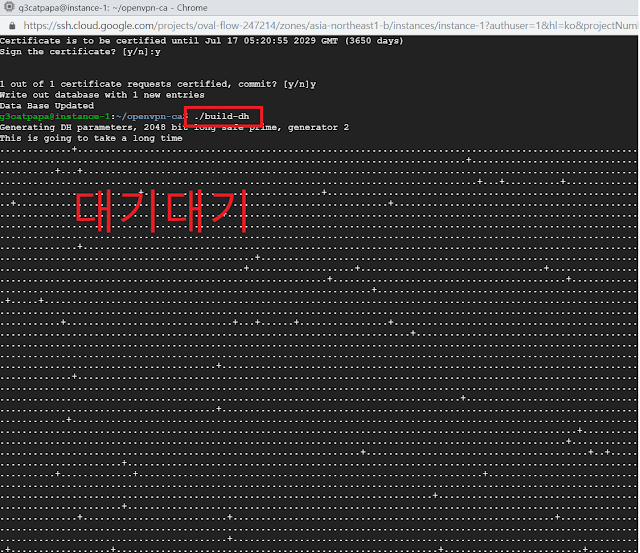Click 'This is going to take a long time'
The width and height of the screenshot is (640, 553).
[x=91, y=138]
